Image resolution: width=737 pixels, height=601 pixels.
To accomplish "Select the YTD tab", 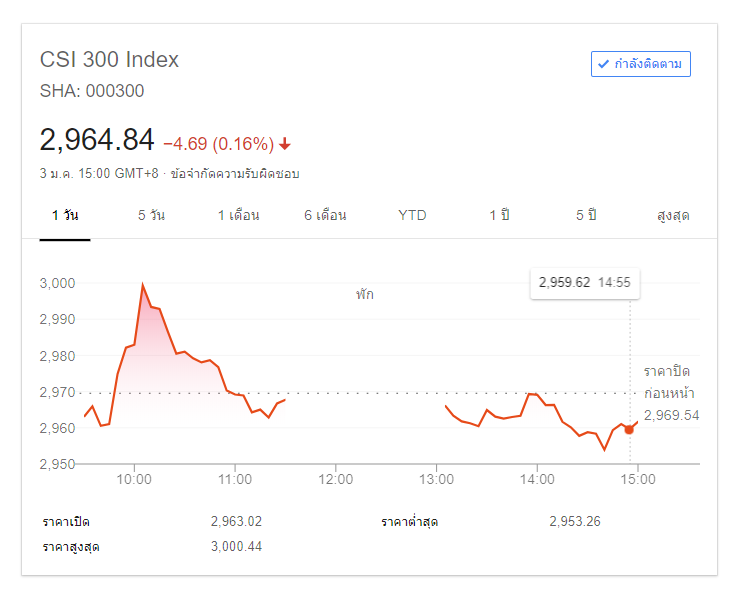I will click(x=412, y=216).
